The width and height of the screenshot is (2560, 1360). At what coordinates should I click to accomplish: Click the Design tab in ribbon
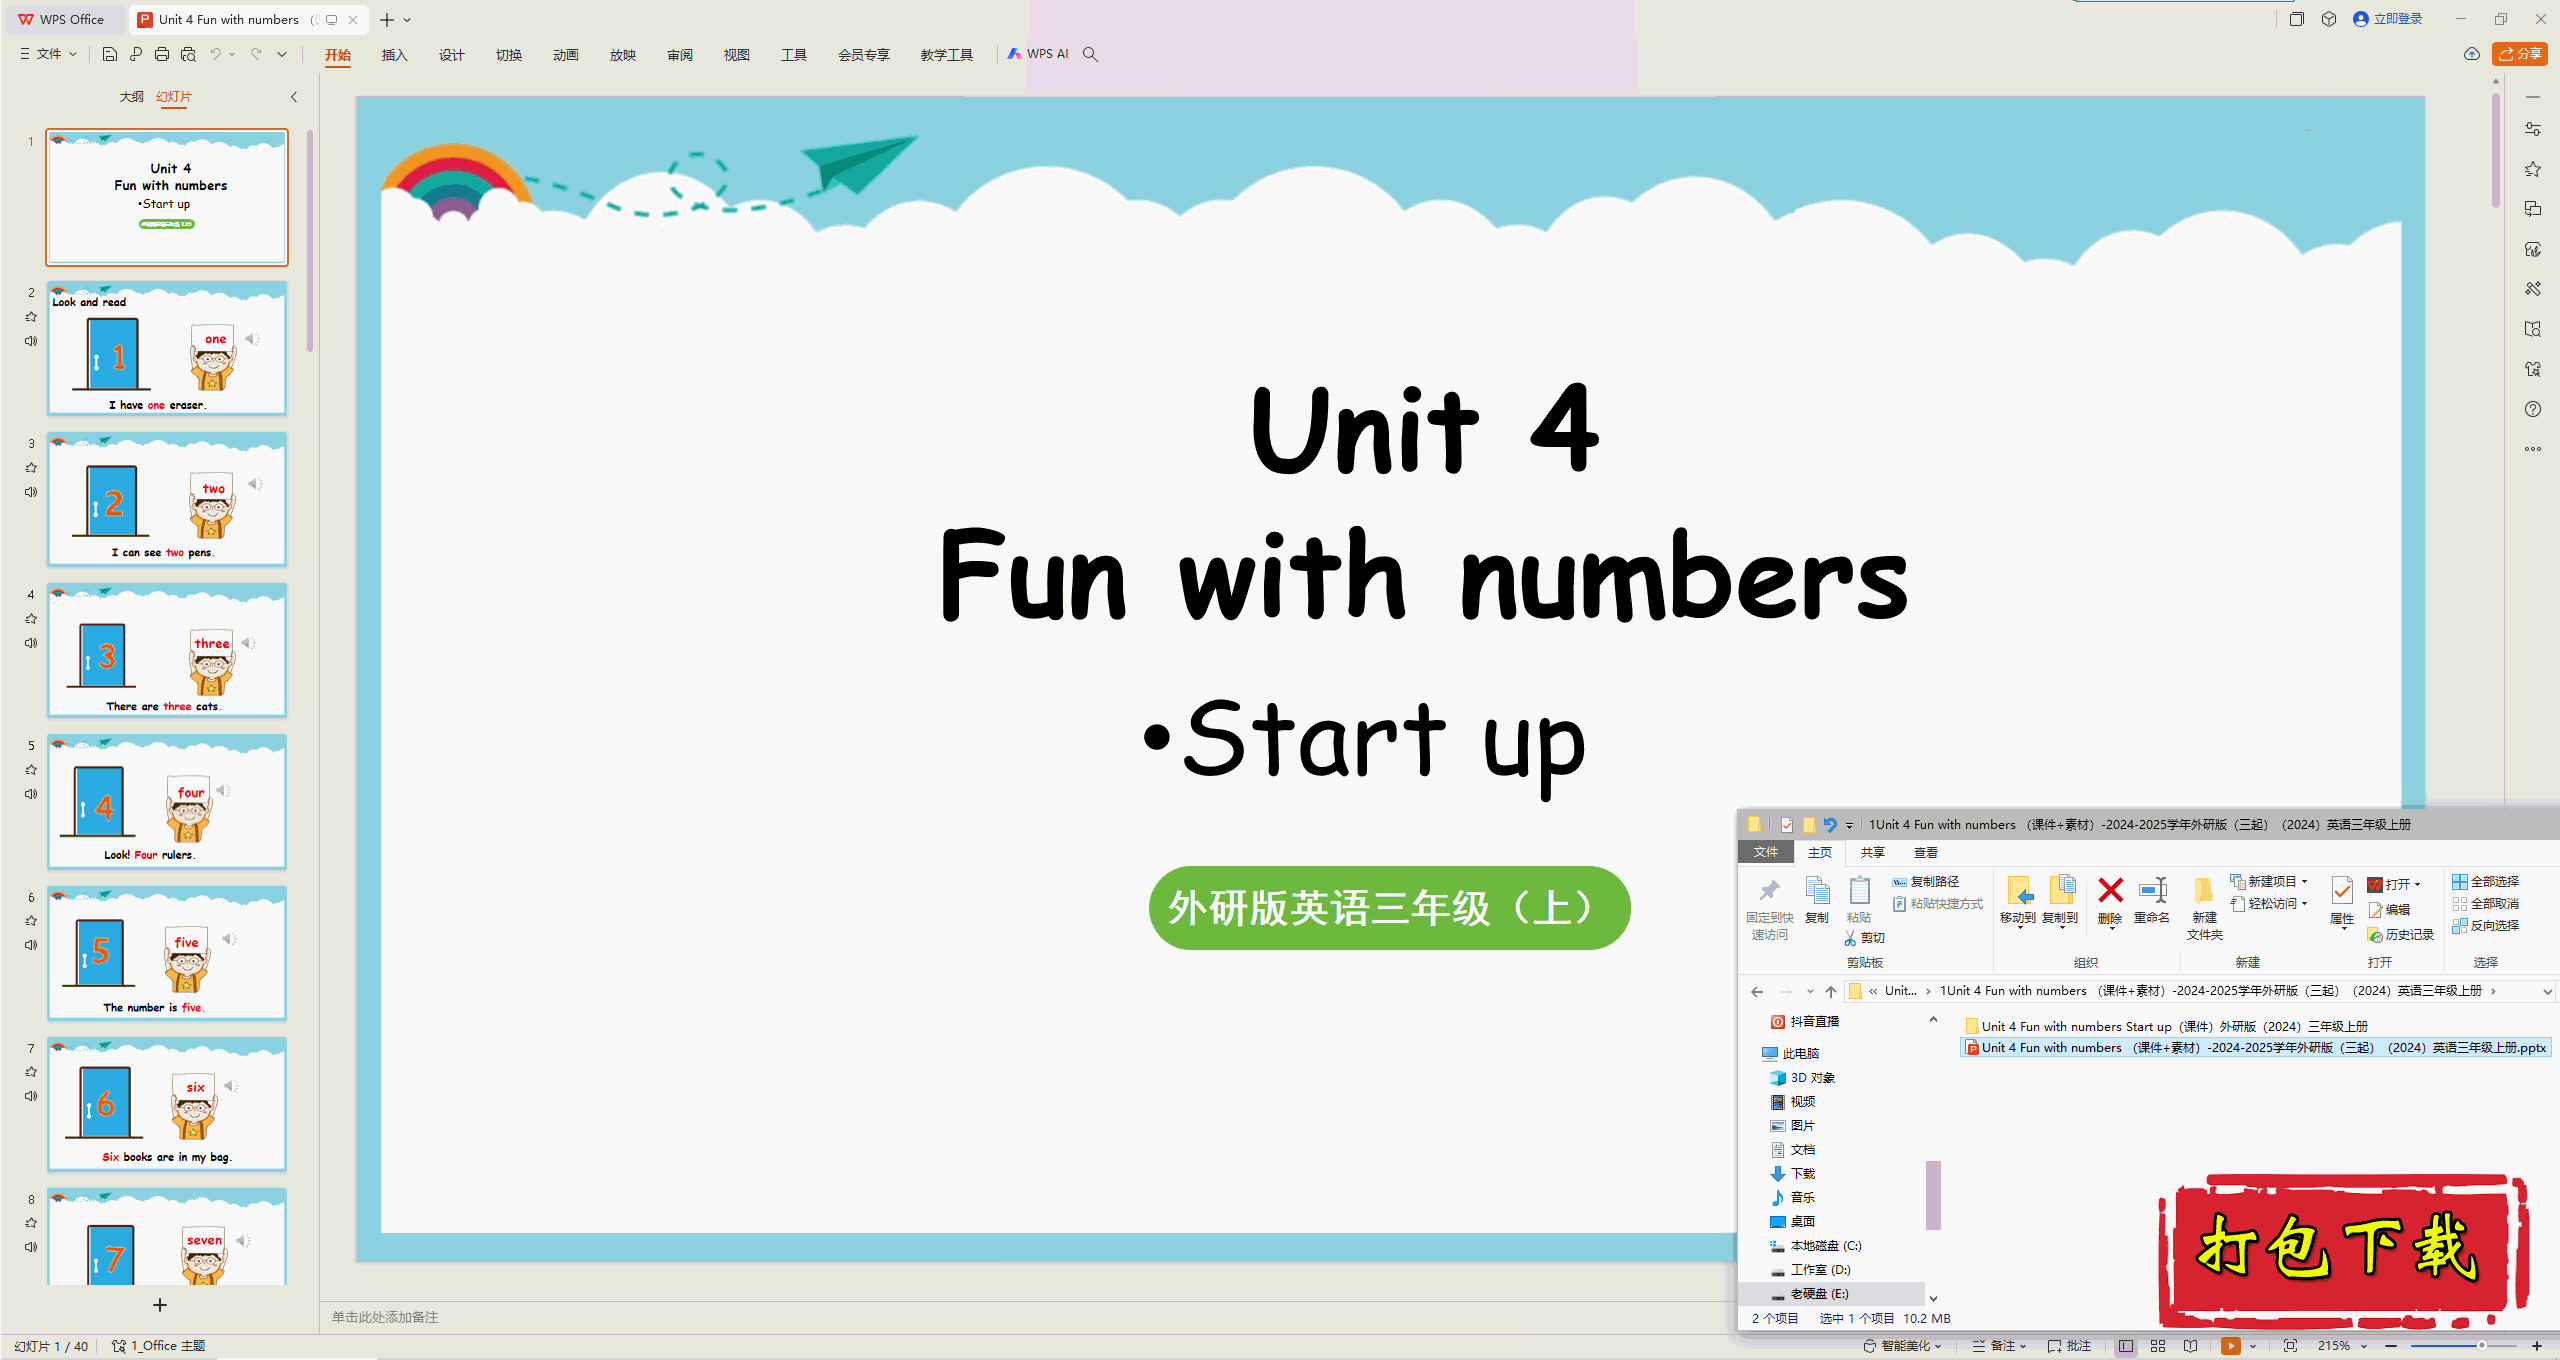[449, 54]
